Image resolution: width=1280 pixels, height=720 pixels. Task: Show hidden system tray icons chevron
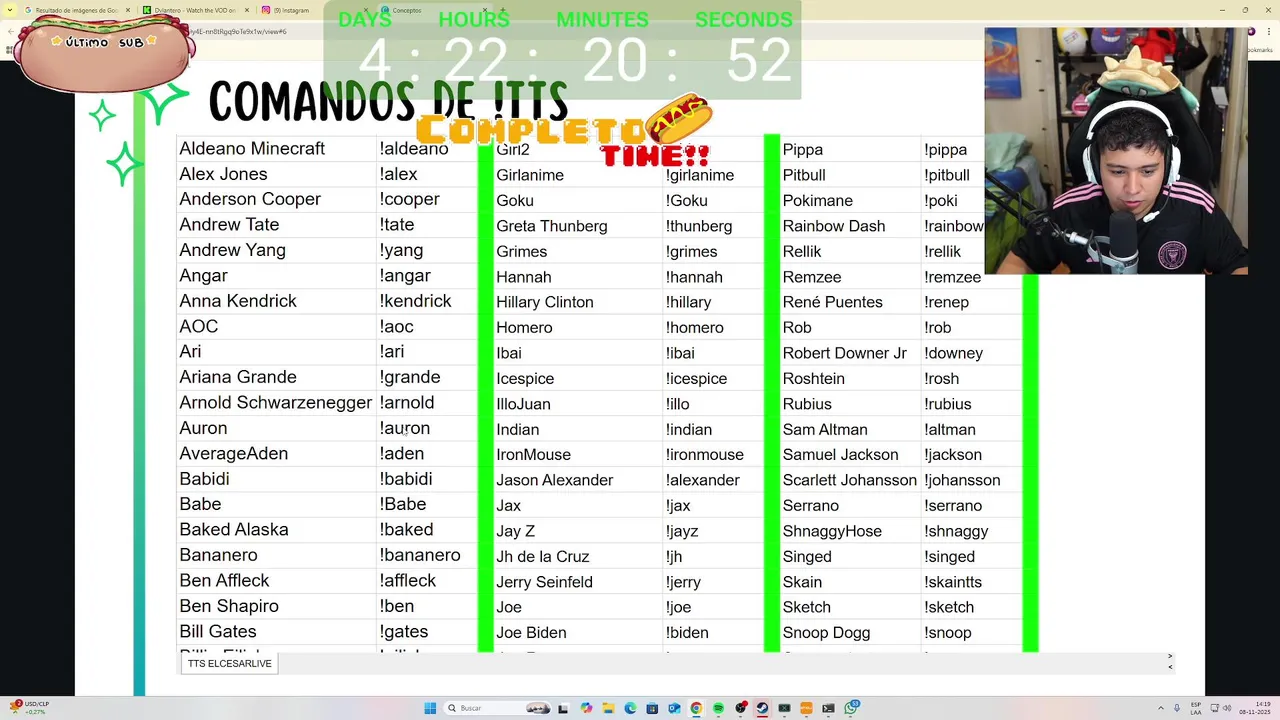[1161, 708]
